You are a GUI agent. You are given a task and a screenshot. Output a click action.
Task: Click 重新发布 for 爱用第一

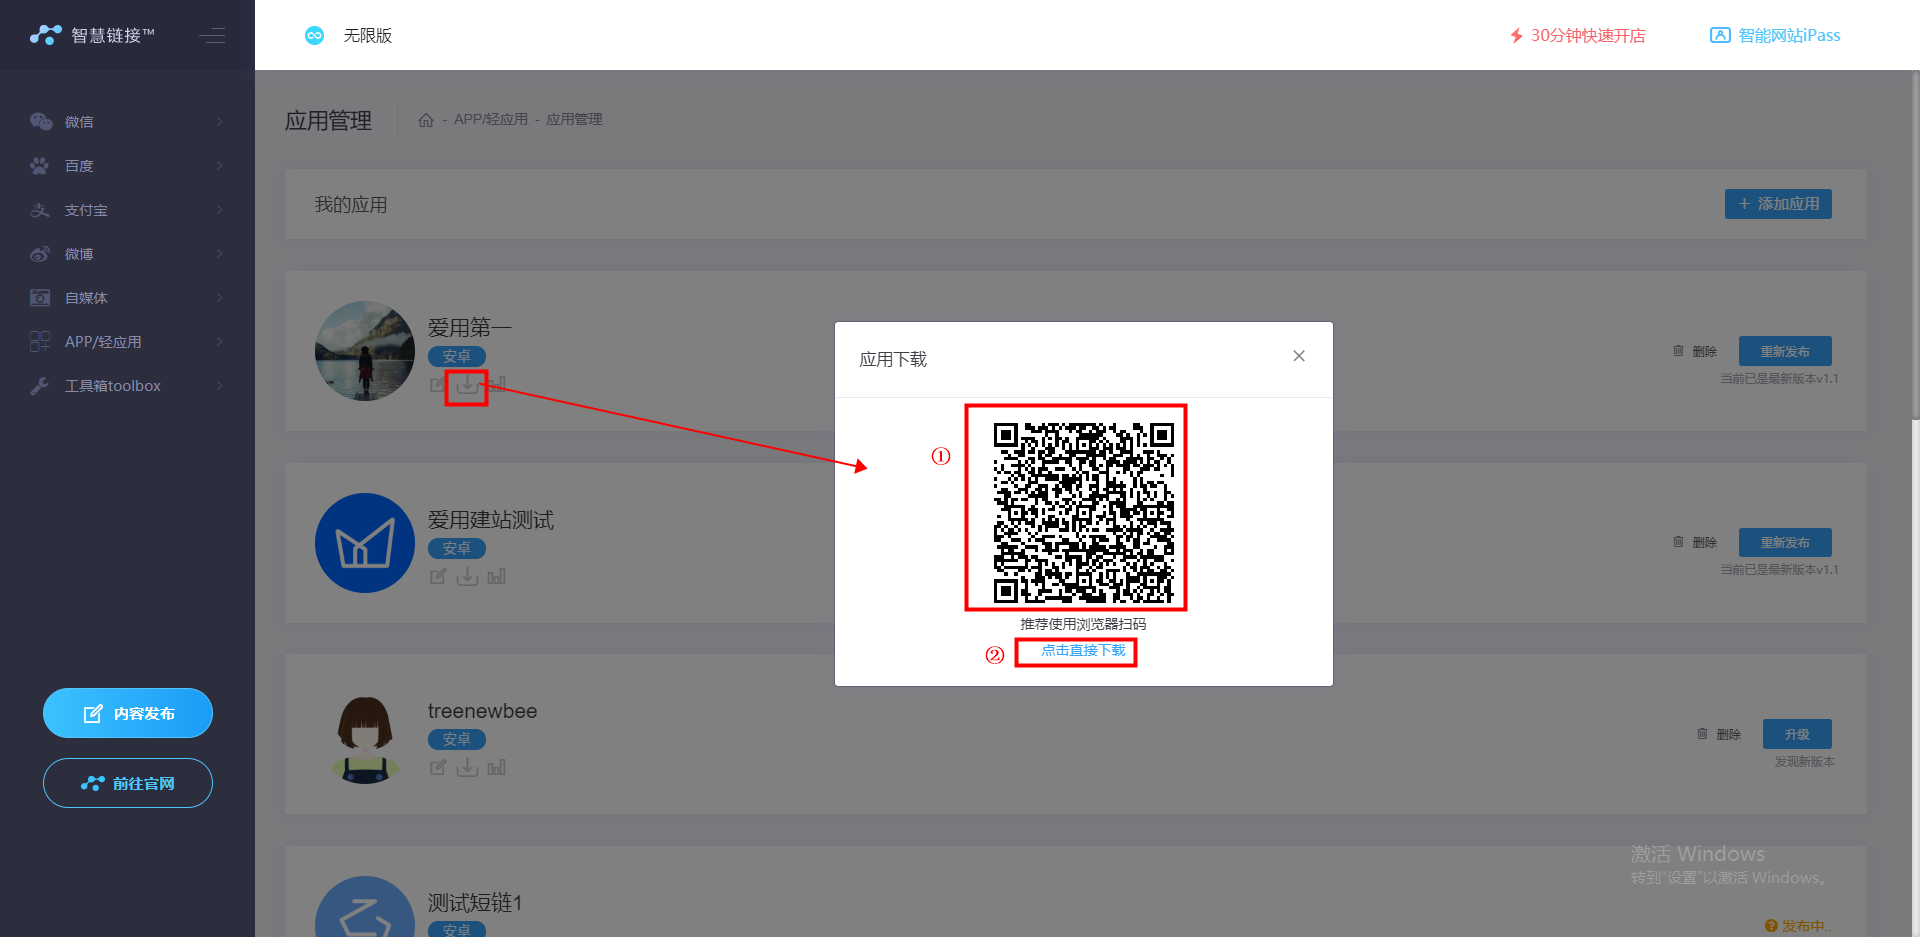pos(1785,351)
